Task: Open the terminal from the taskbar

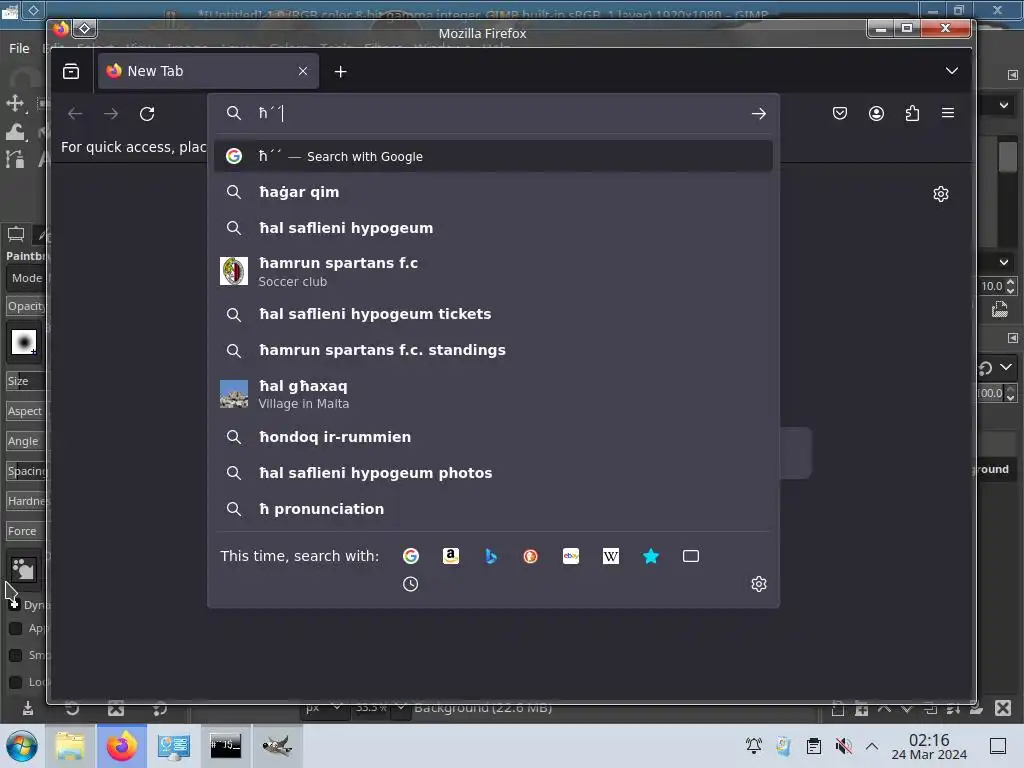Action: click(225, 746)
